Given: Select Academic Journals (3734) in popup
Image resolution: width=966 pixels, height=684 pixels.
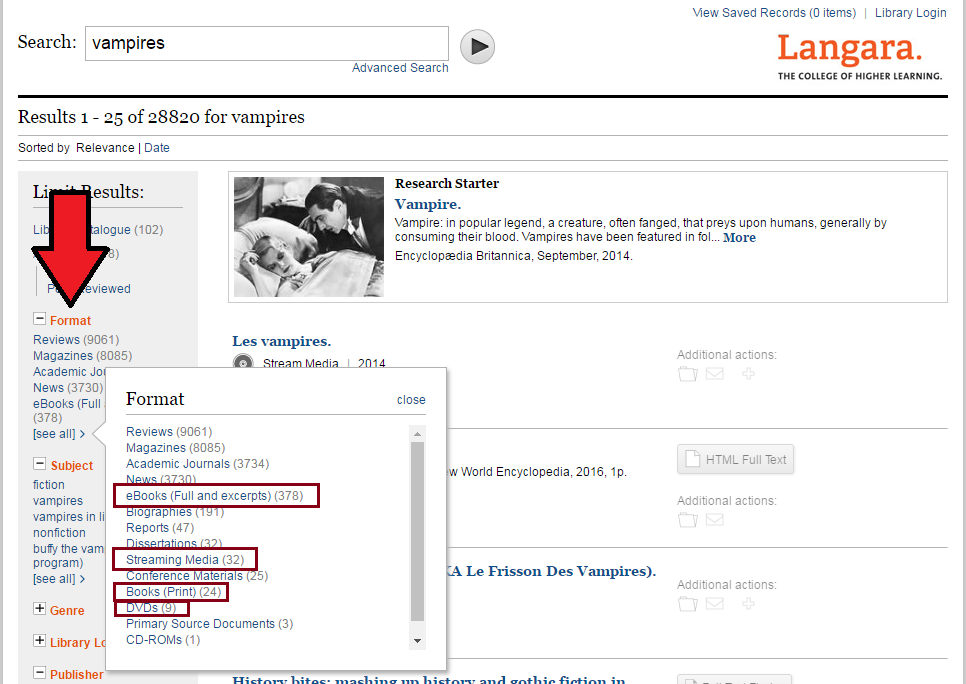Looking at the screenshot, I should 197,464.
